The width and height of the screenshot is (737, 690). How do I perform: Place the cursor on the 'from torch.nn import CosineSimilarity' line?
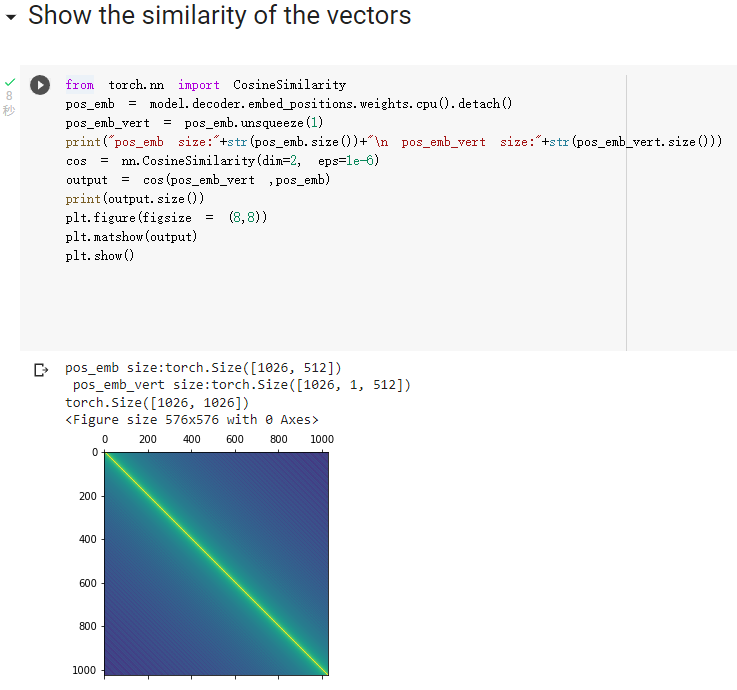[x=206, y=85]
